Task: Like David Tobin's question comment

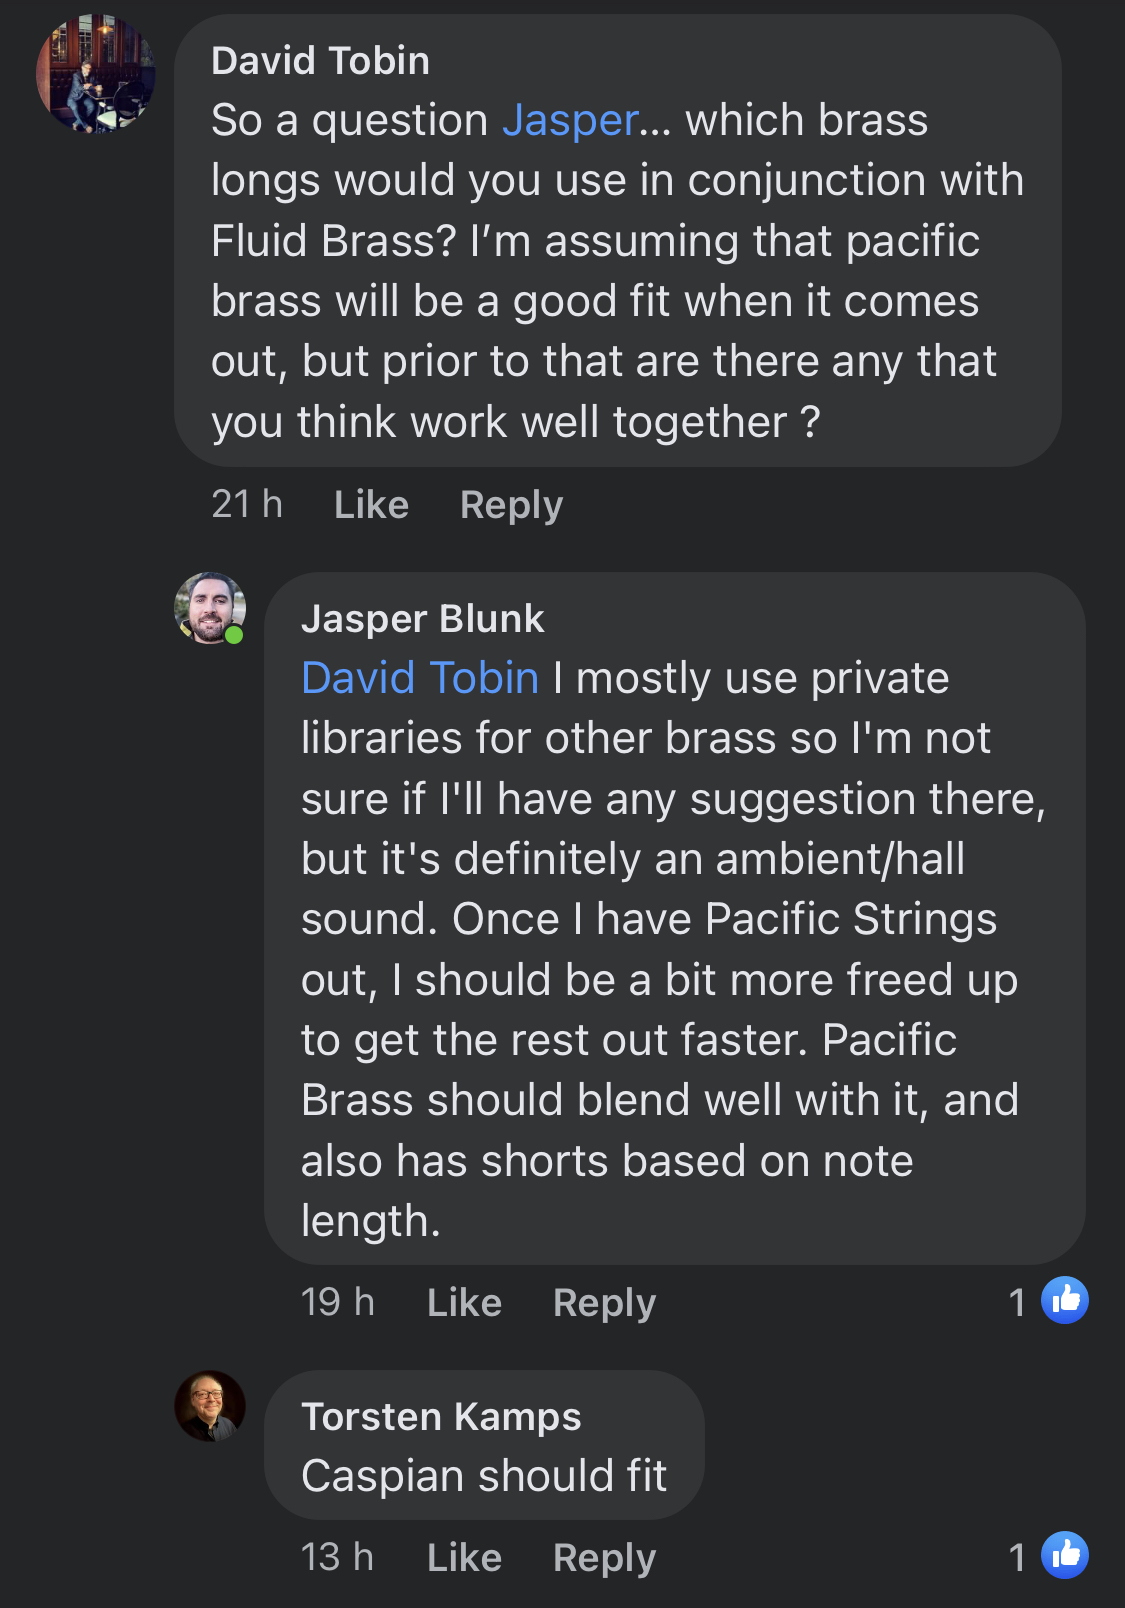Action: (371, 505)
